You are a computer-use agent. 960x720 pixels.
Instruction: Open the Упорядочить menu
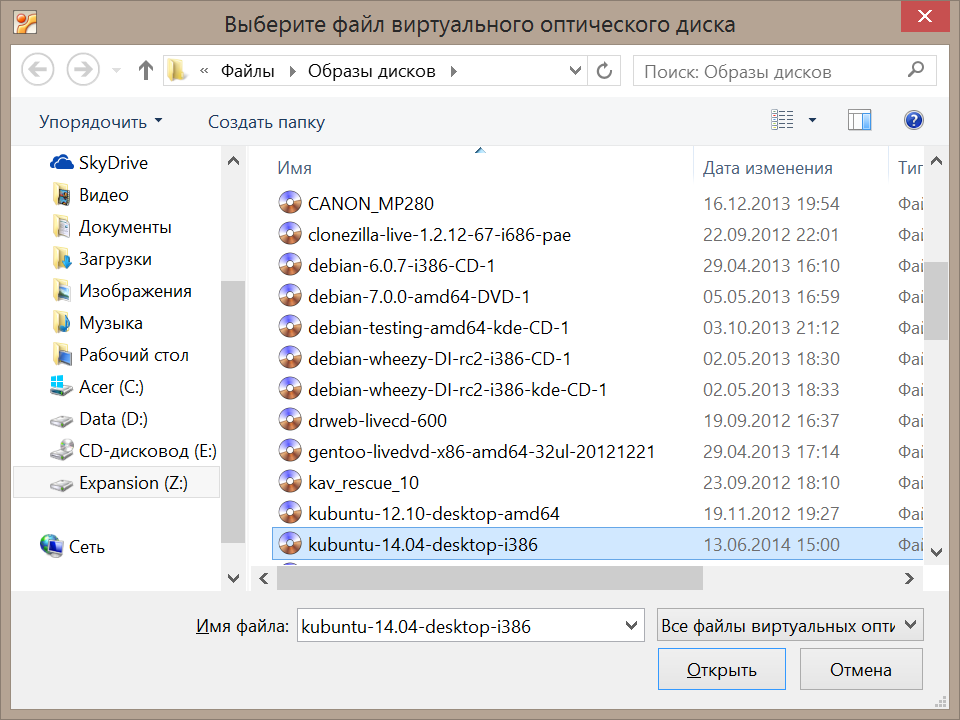(x=100, y=121)
